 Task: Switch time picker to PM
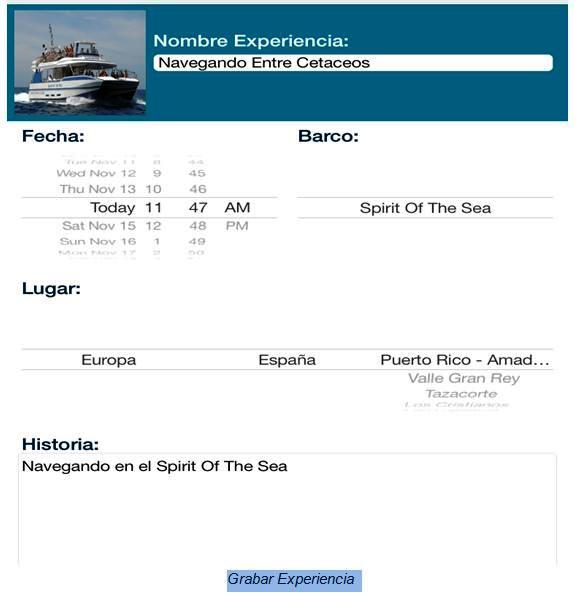(x=237, y=226)
